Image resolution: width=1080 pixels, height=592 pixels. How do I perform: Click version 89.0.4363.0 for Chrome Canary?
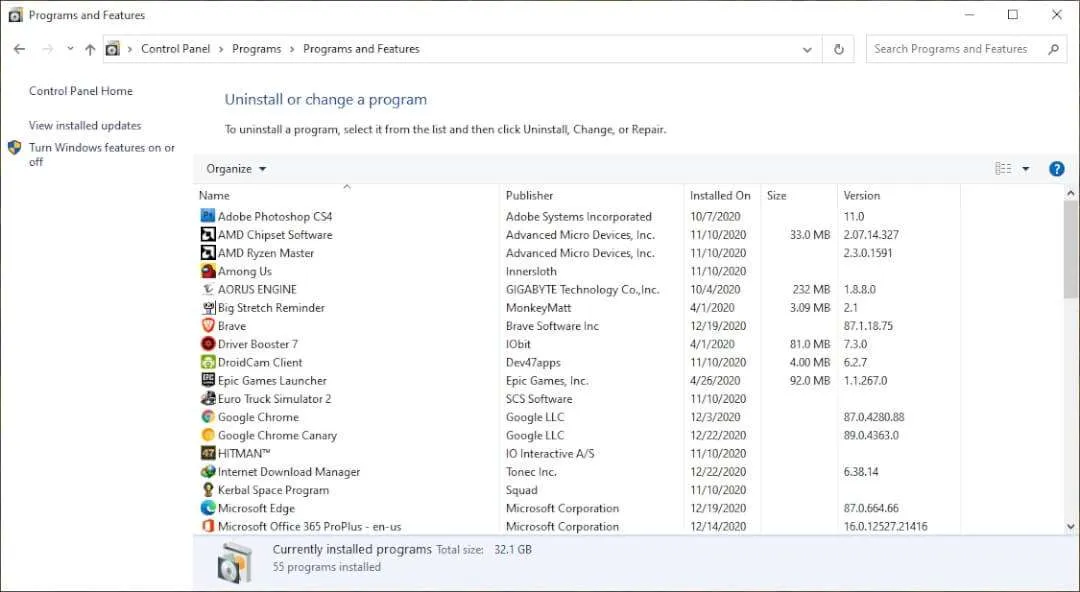click(x=871, y=435)
